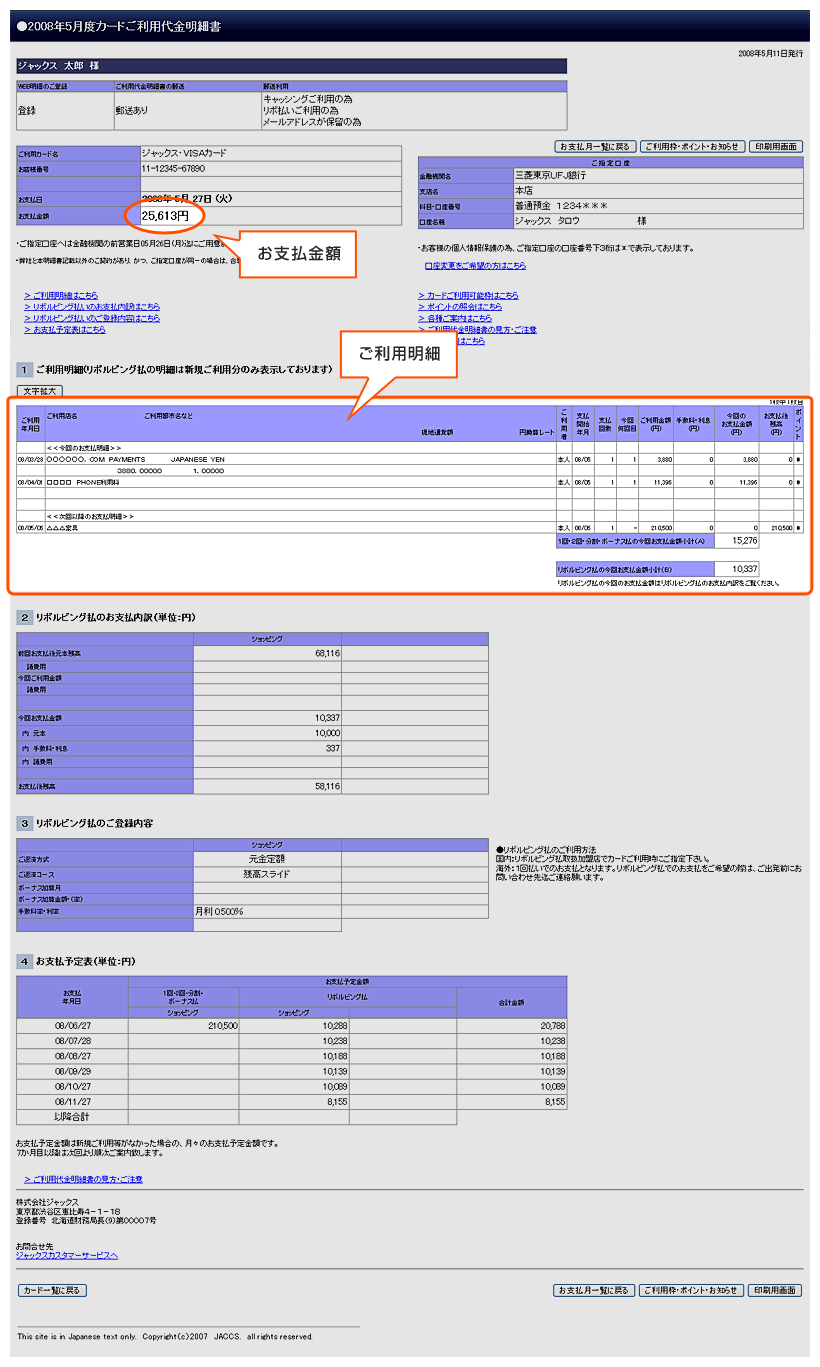Click schedule date 08/06/27
The width and height of the screenshot is (820, 1367).
[x=72, y=1025]
